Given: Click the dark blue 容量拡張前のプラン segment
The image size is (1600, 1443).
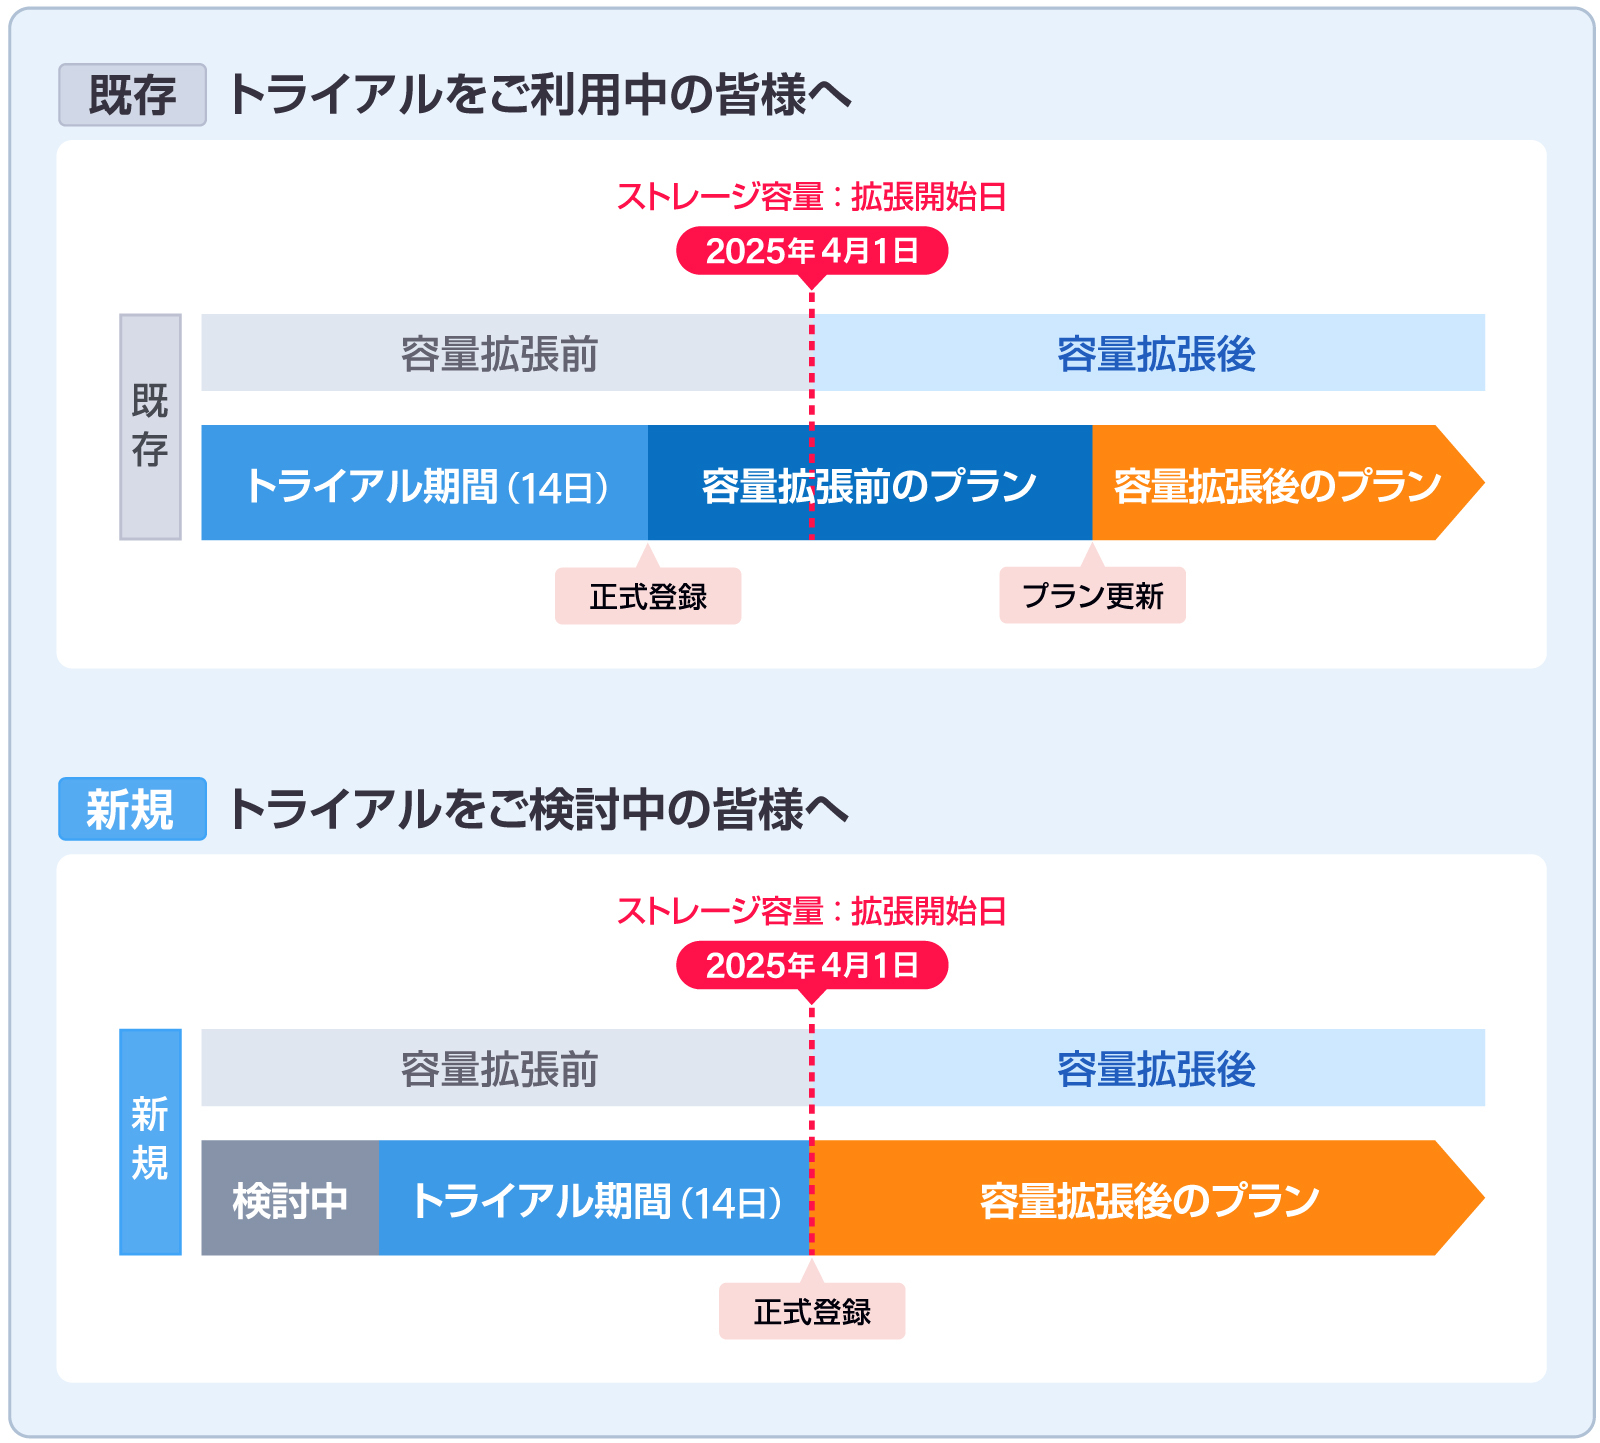Looking at the screenshot, I should pos(870,483).
